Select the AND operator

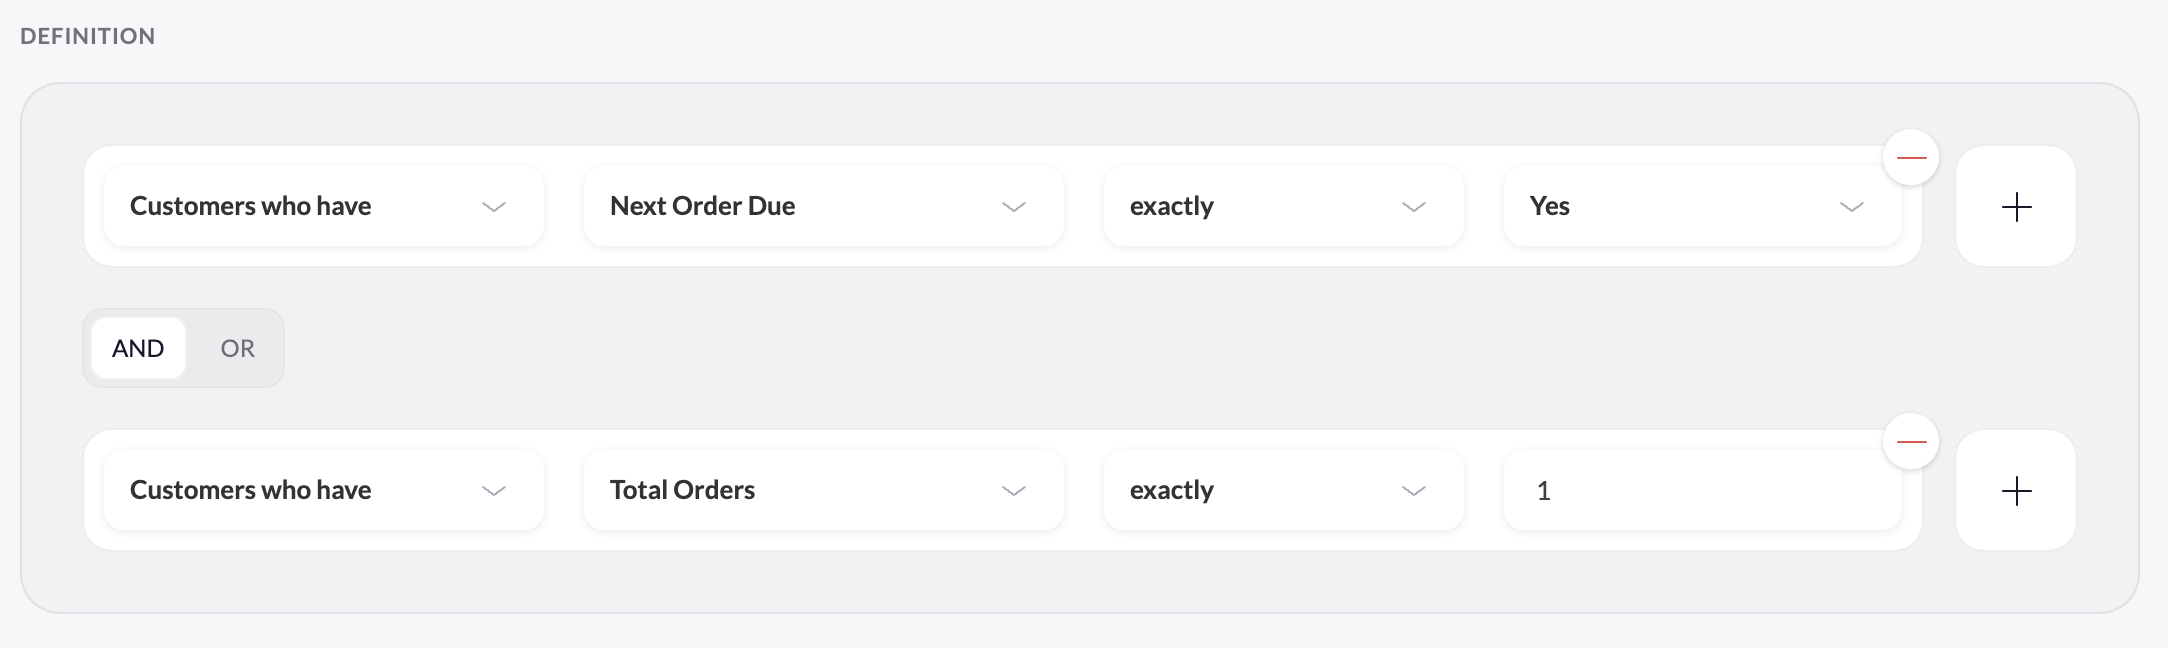pos(138,348)
